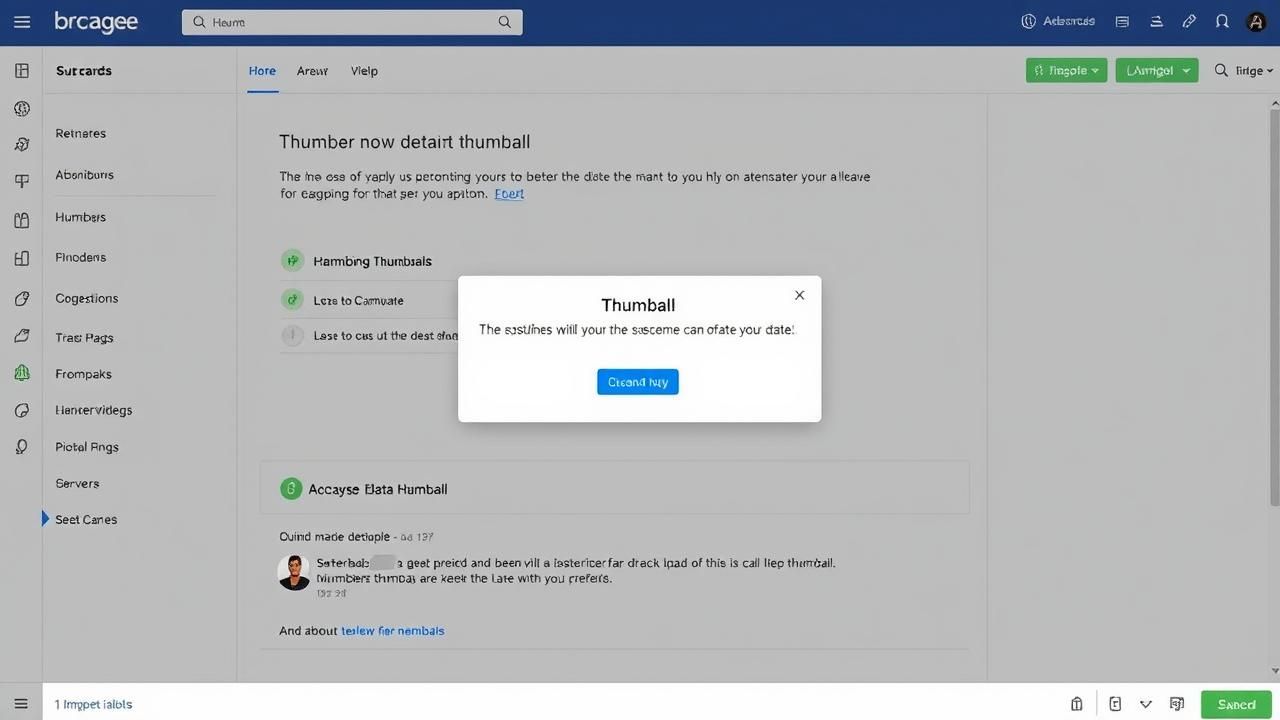The image size is (1280, 720).
Task: Switch to the Vielp tab
Action: 364,71
